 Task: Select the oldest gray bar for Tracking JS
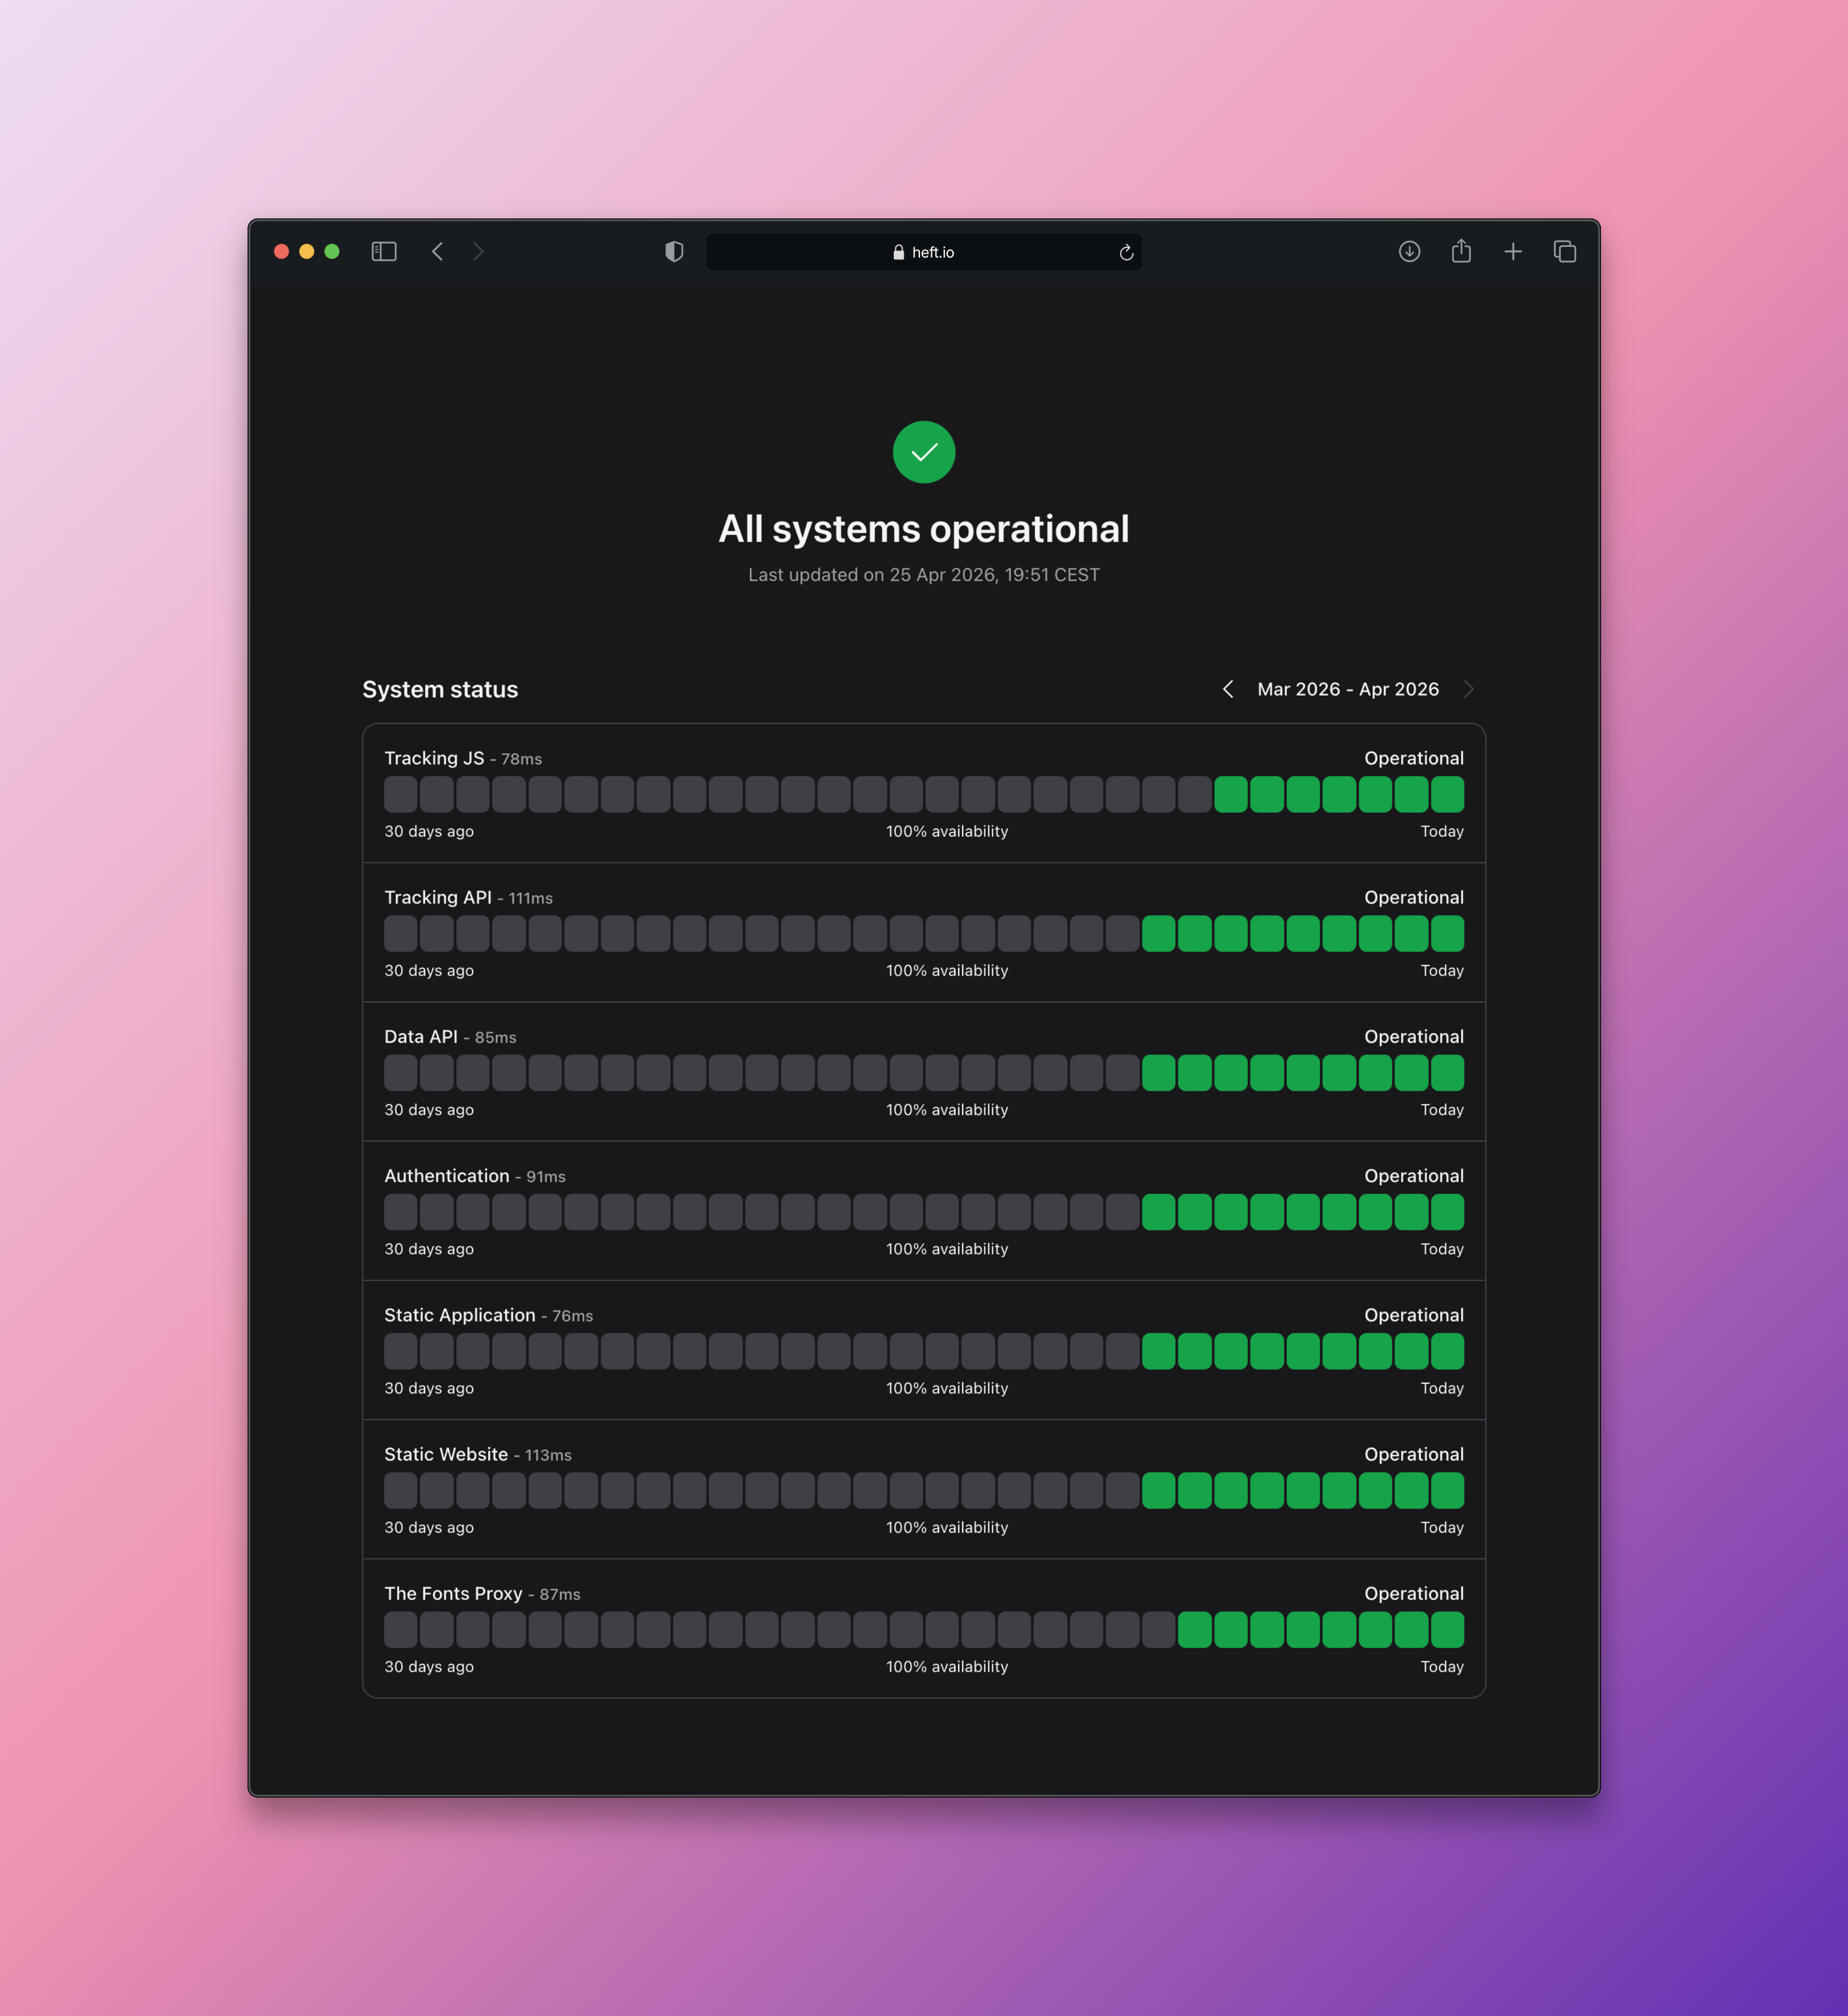[401, 794]
